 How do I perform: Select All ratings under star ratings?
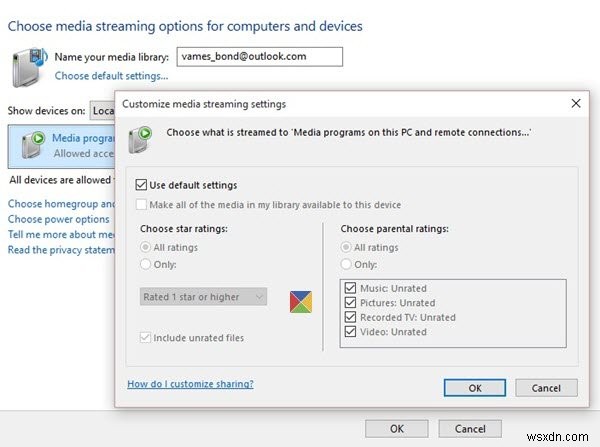[146, 247]
